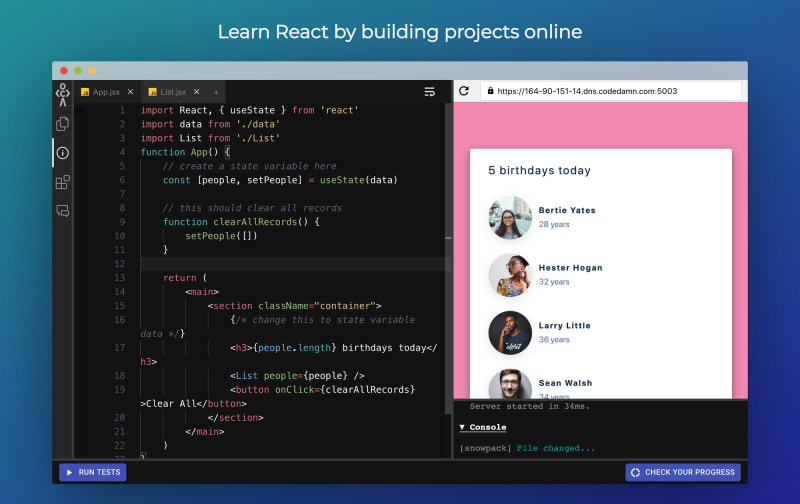Open the chat comments icon in sidebar
This screenshot has height=504, width=800.
coord(63,211)
